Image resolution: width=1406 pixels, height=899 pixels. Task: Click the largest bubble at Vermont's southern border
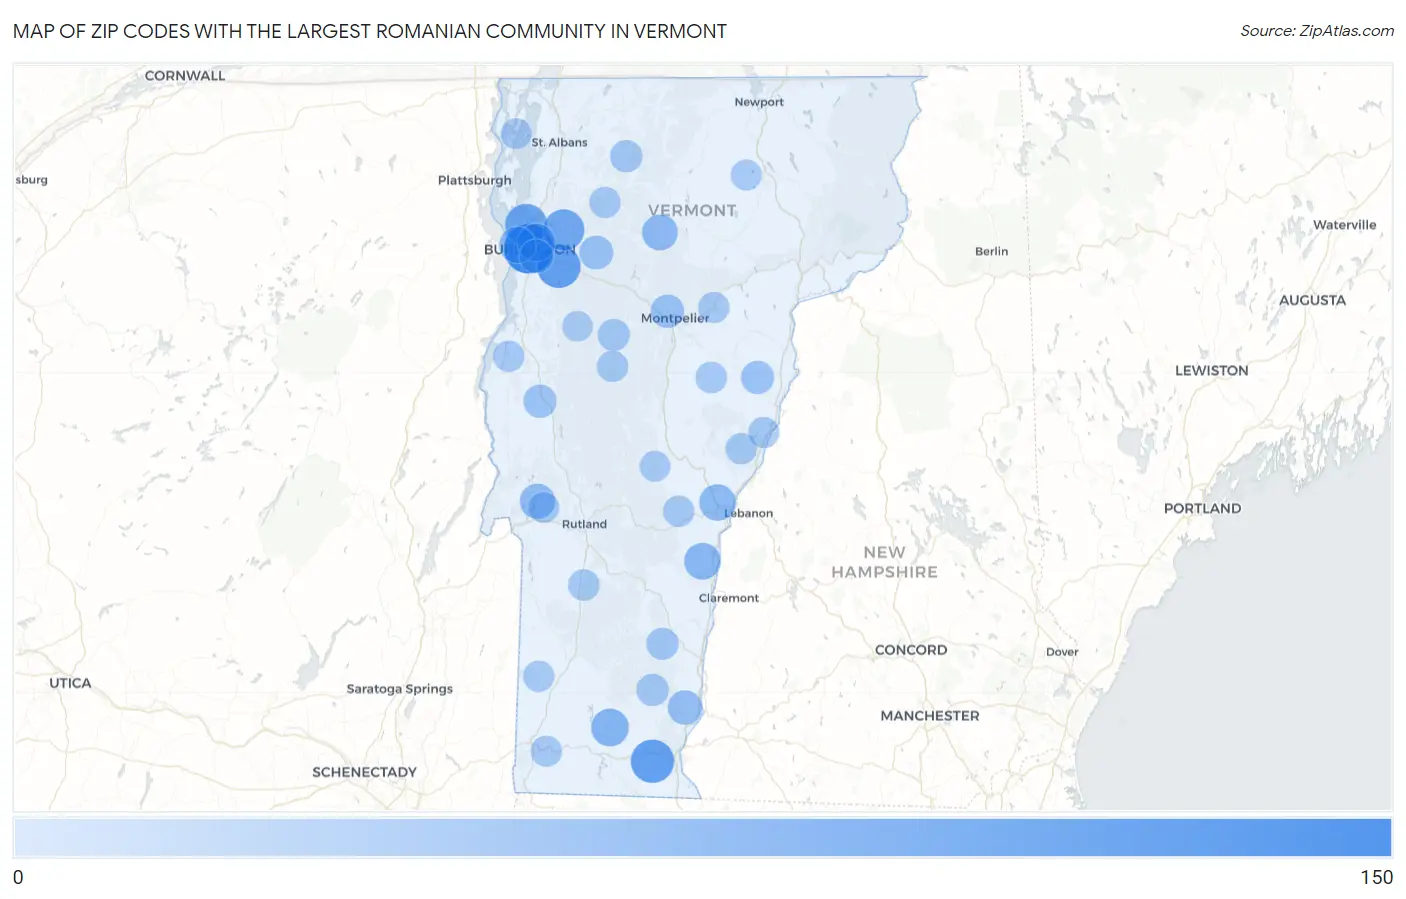[652, 761]
